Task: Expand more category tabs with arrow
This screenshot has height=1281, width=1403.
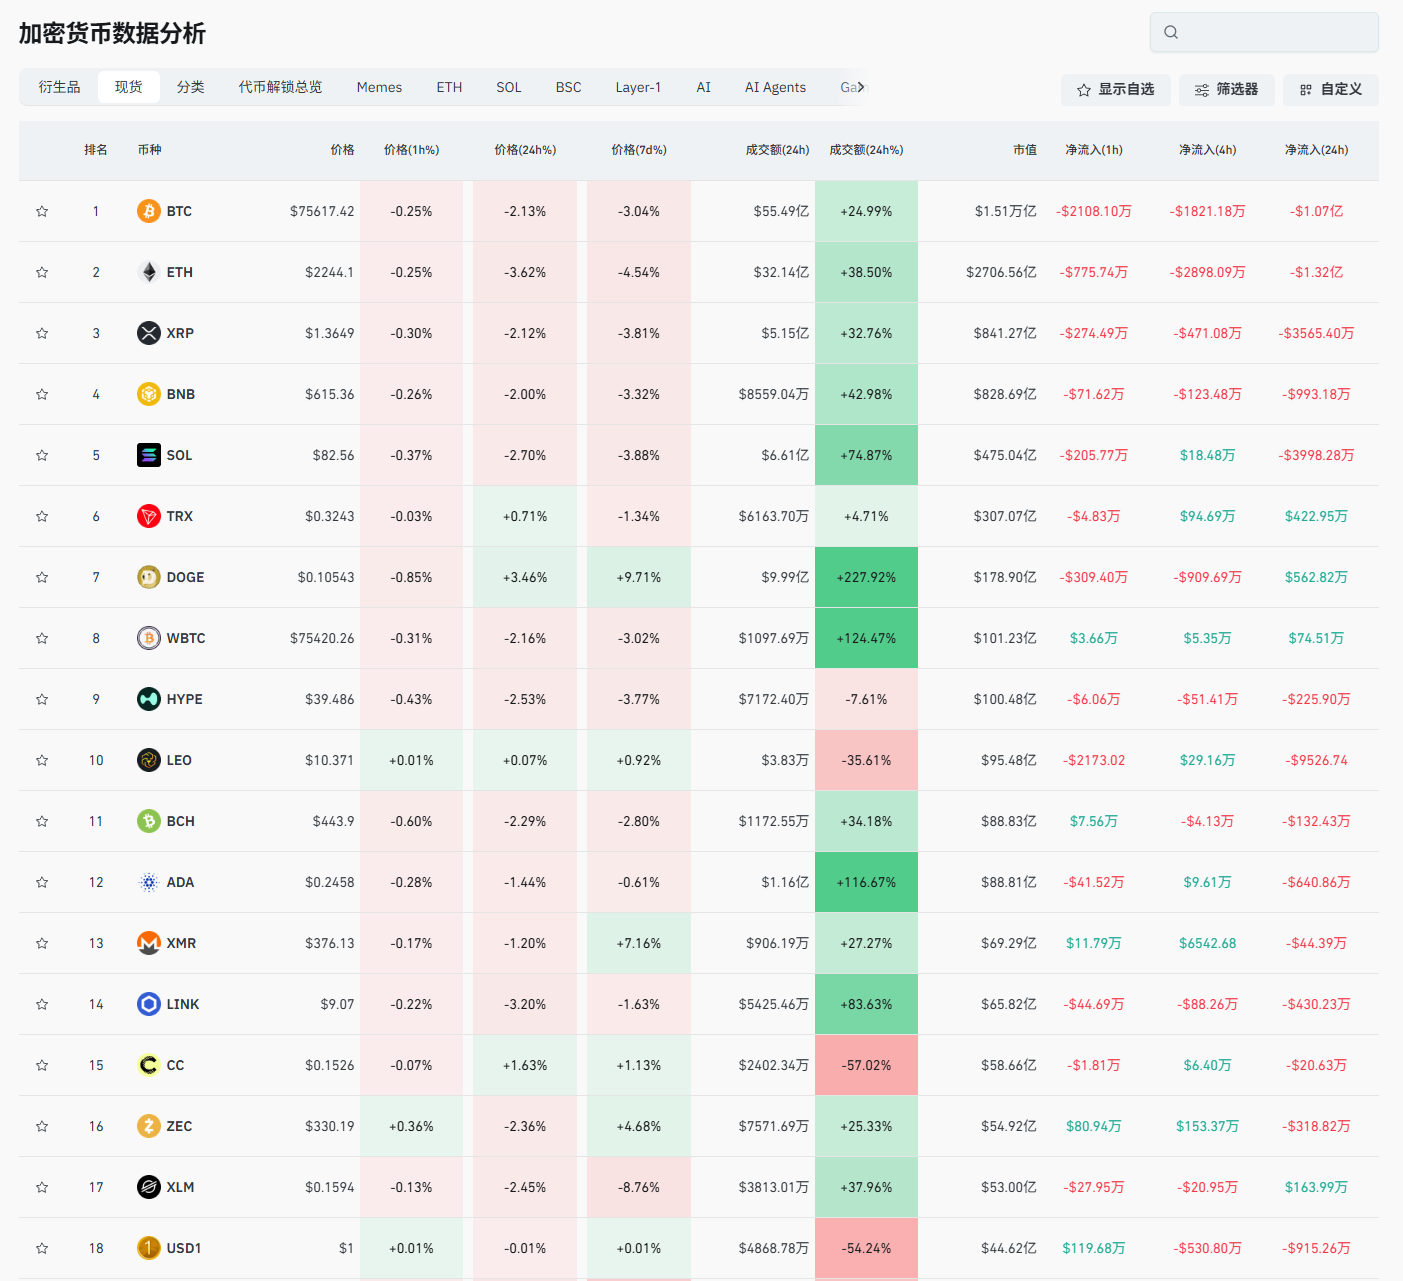Action: coord(861,87)
